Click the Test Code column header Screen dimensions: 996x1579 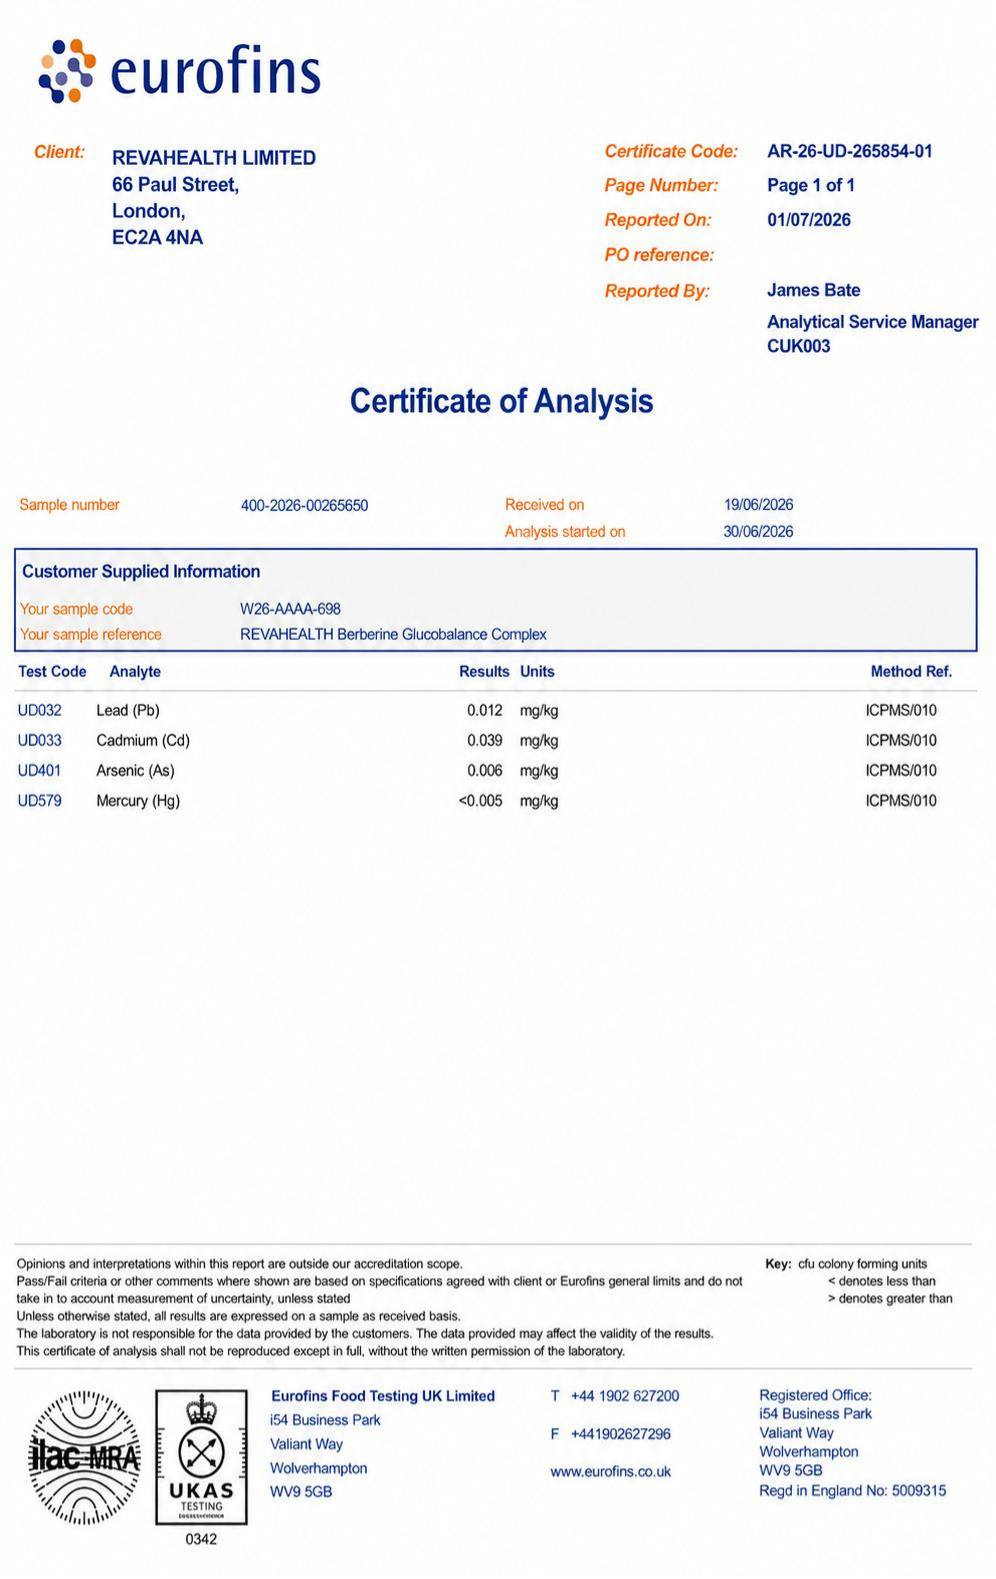point(52,672)
